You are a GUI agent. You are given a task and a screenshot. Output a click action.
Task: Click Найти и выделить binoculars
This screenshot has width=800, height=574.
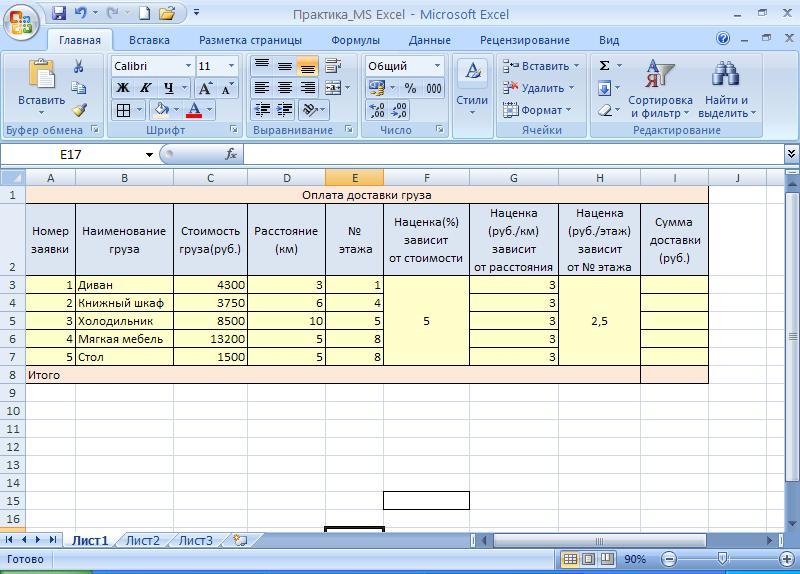[726, 90]
